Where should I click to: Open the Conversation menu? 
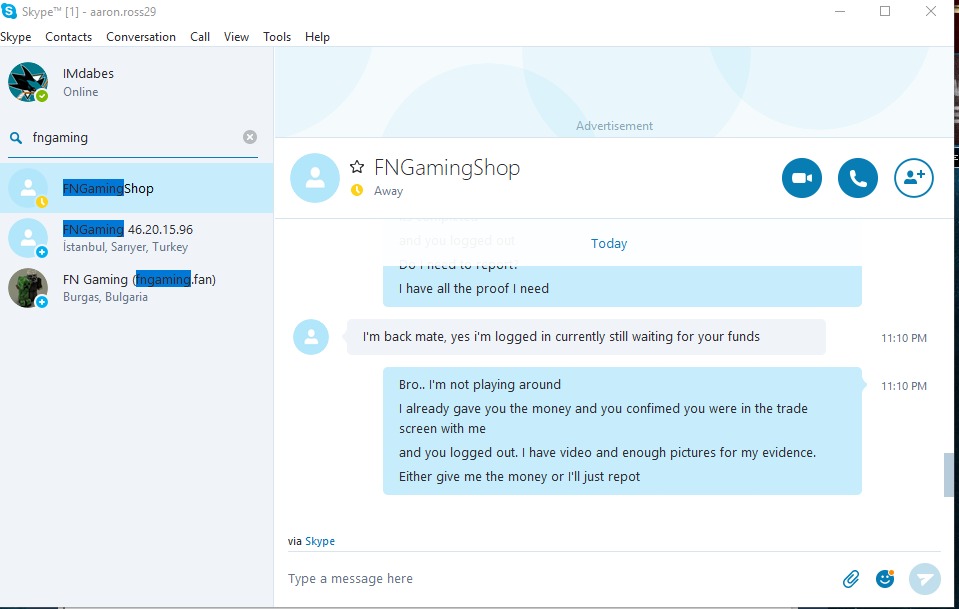point(141,37)
